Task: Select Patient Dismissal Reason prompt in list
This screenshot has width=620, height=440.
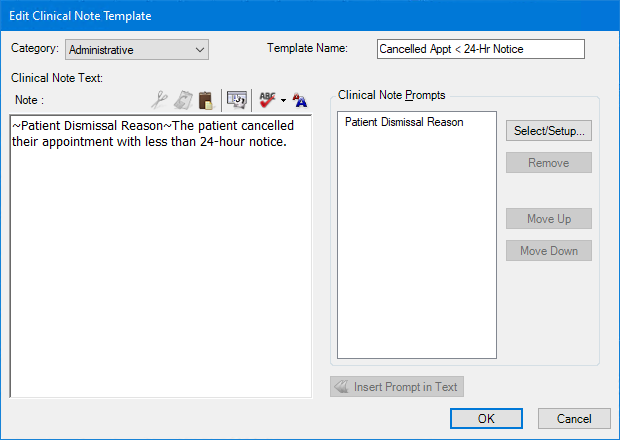Action: 404,122
